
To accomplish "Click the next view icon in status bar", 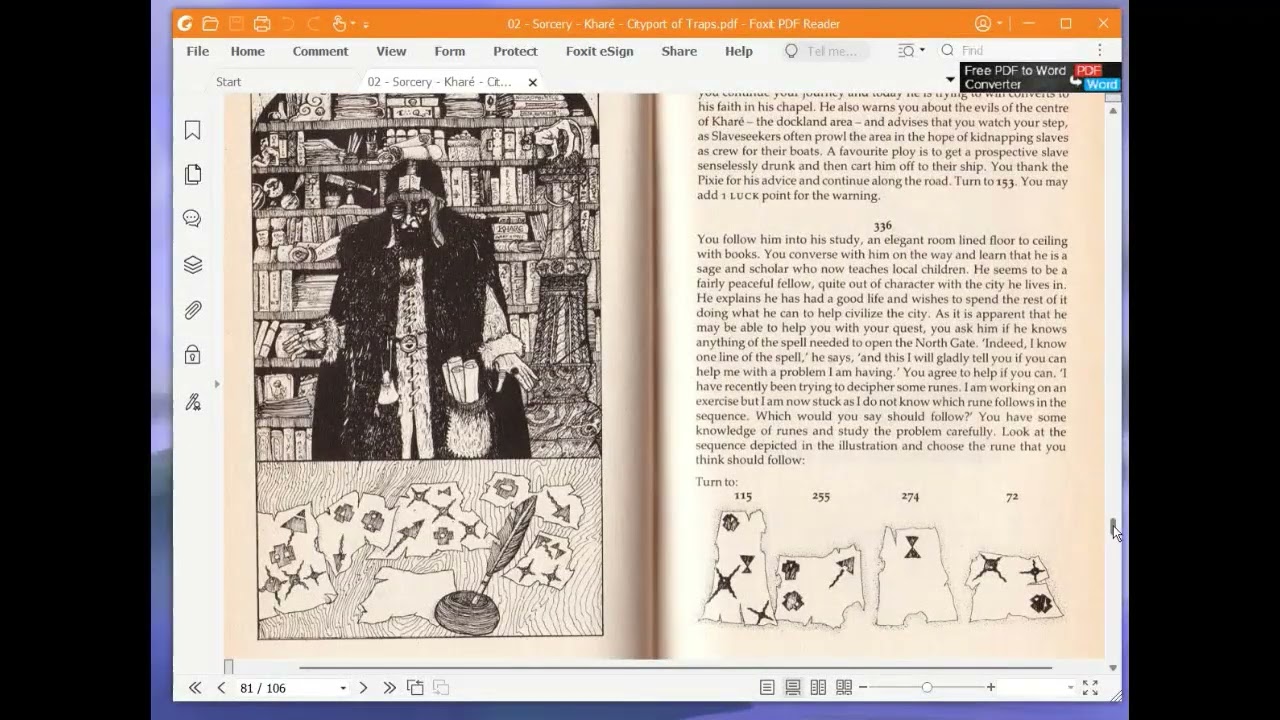I will tap(441, 687).
